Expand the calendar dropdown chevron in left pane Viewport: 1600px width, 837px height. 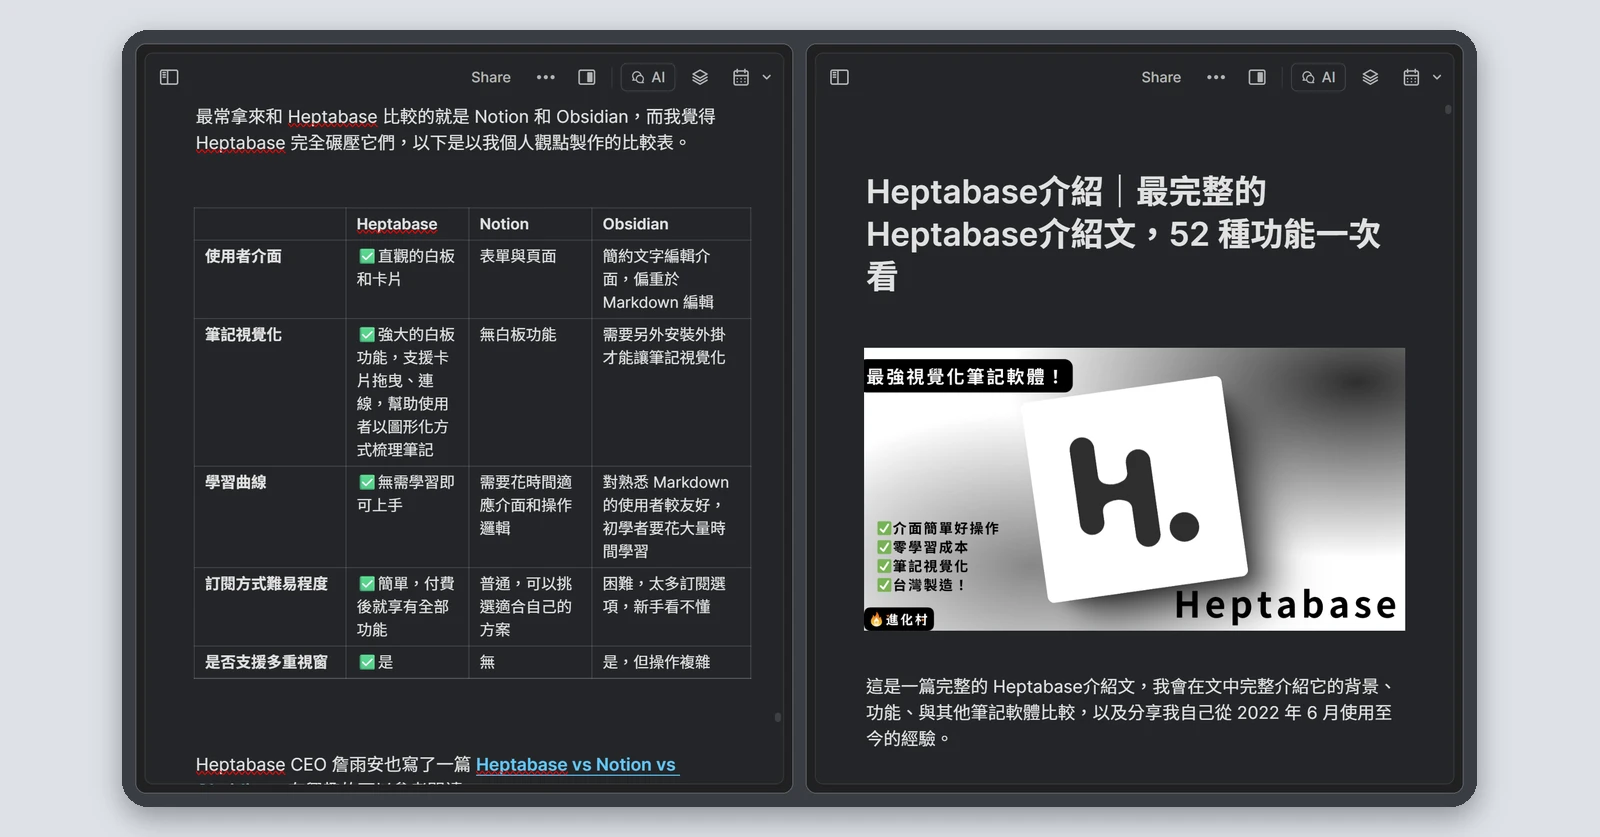point(767,77)
